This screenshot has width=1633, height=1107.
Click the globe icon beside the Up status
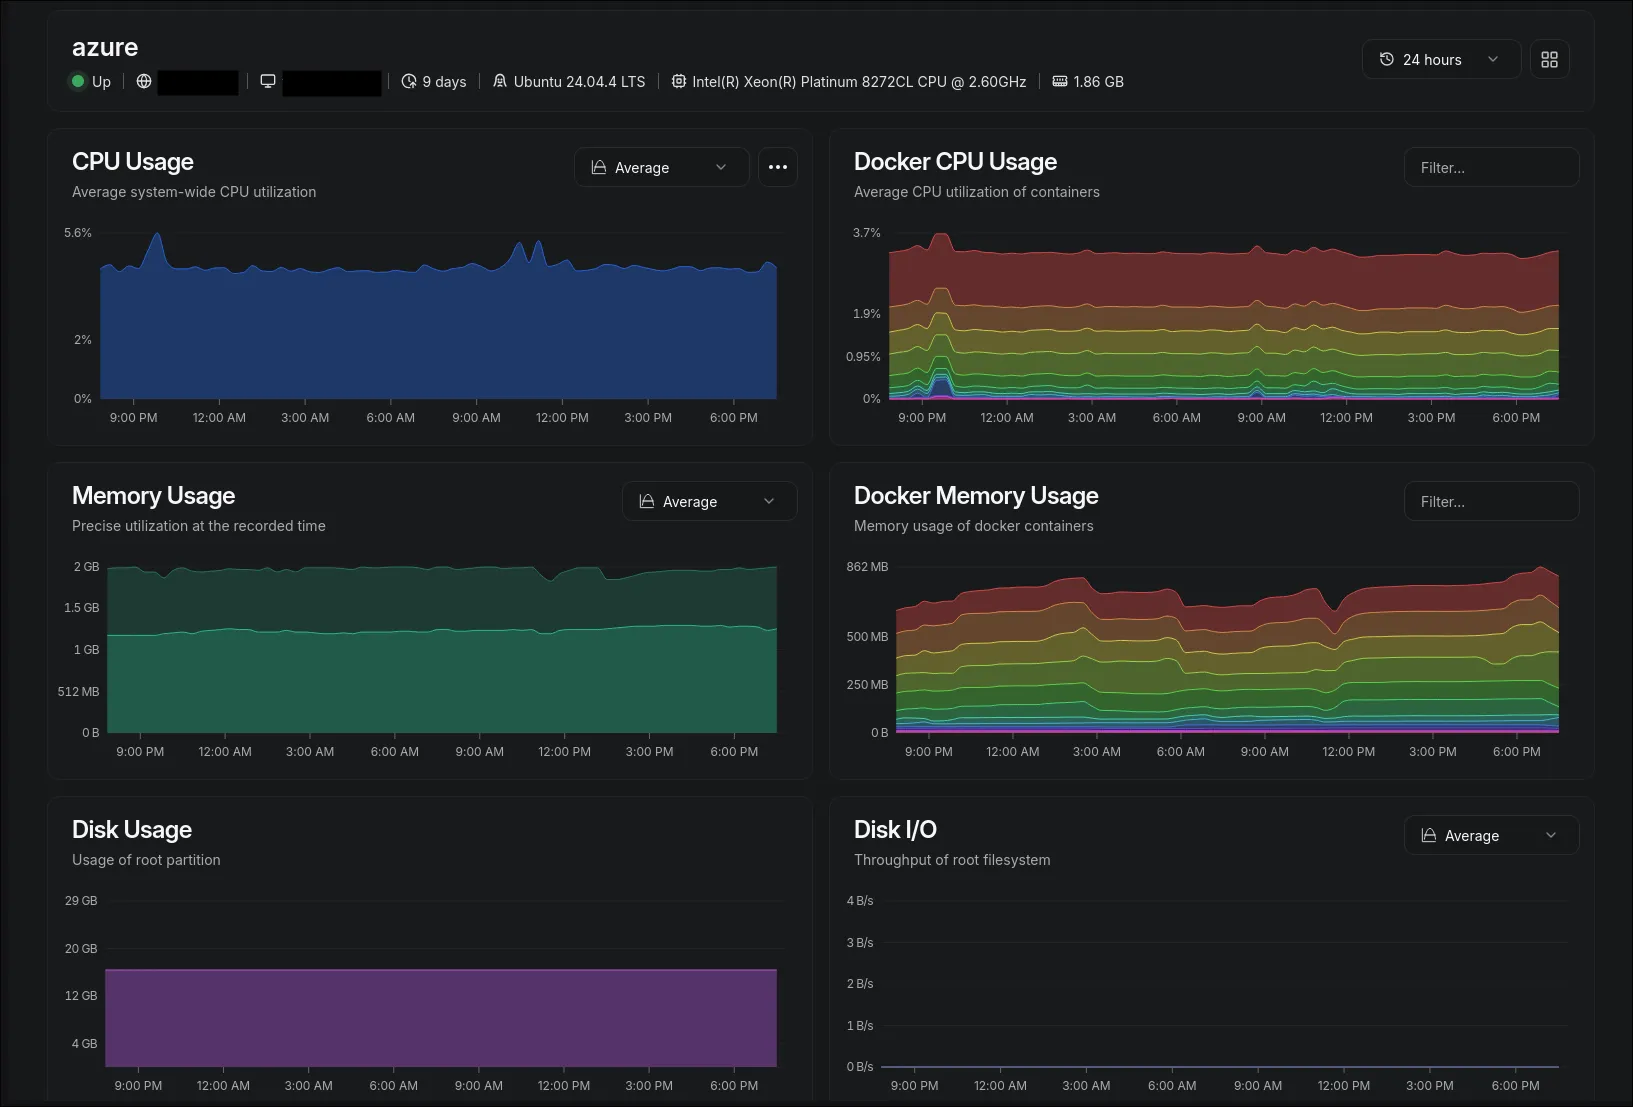coord(144,82)
